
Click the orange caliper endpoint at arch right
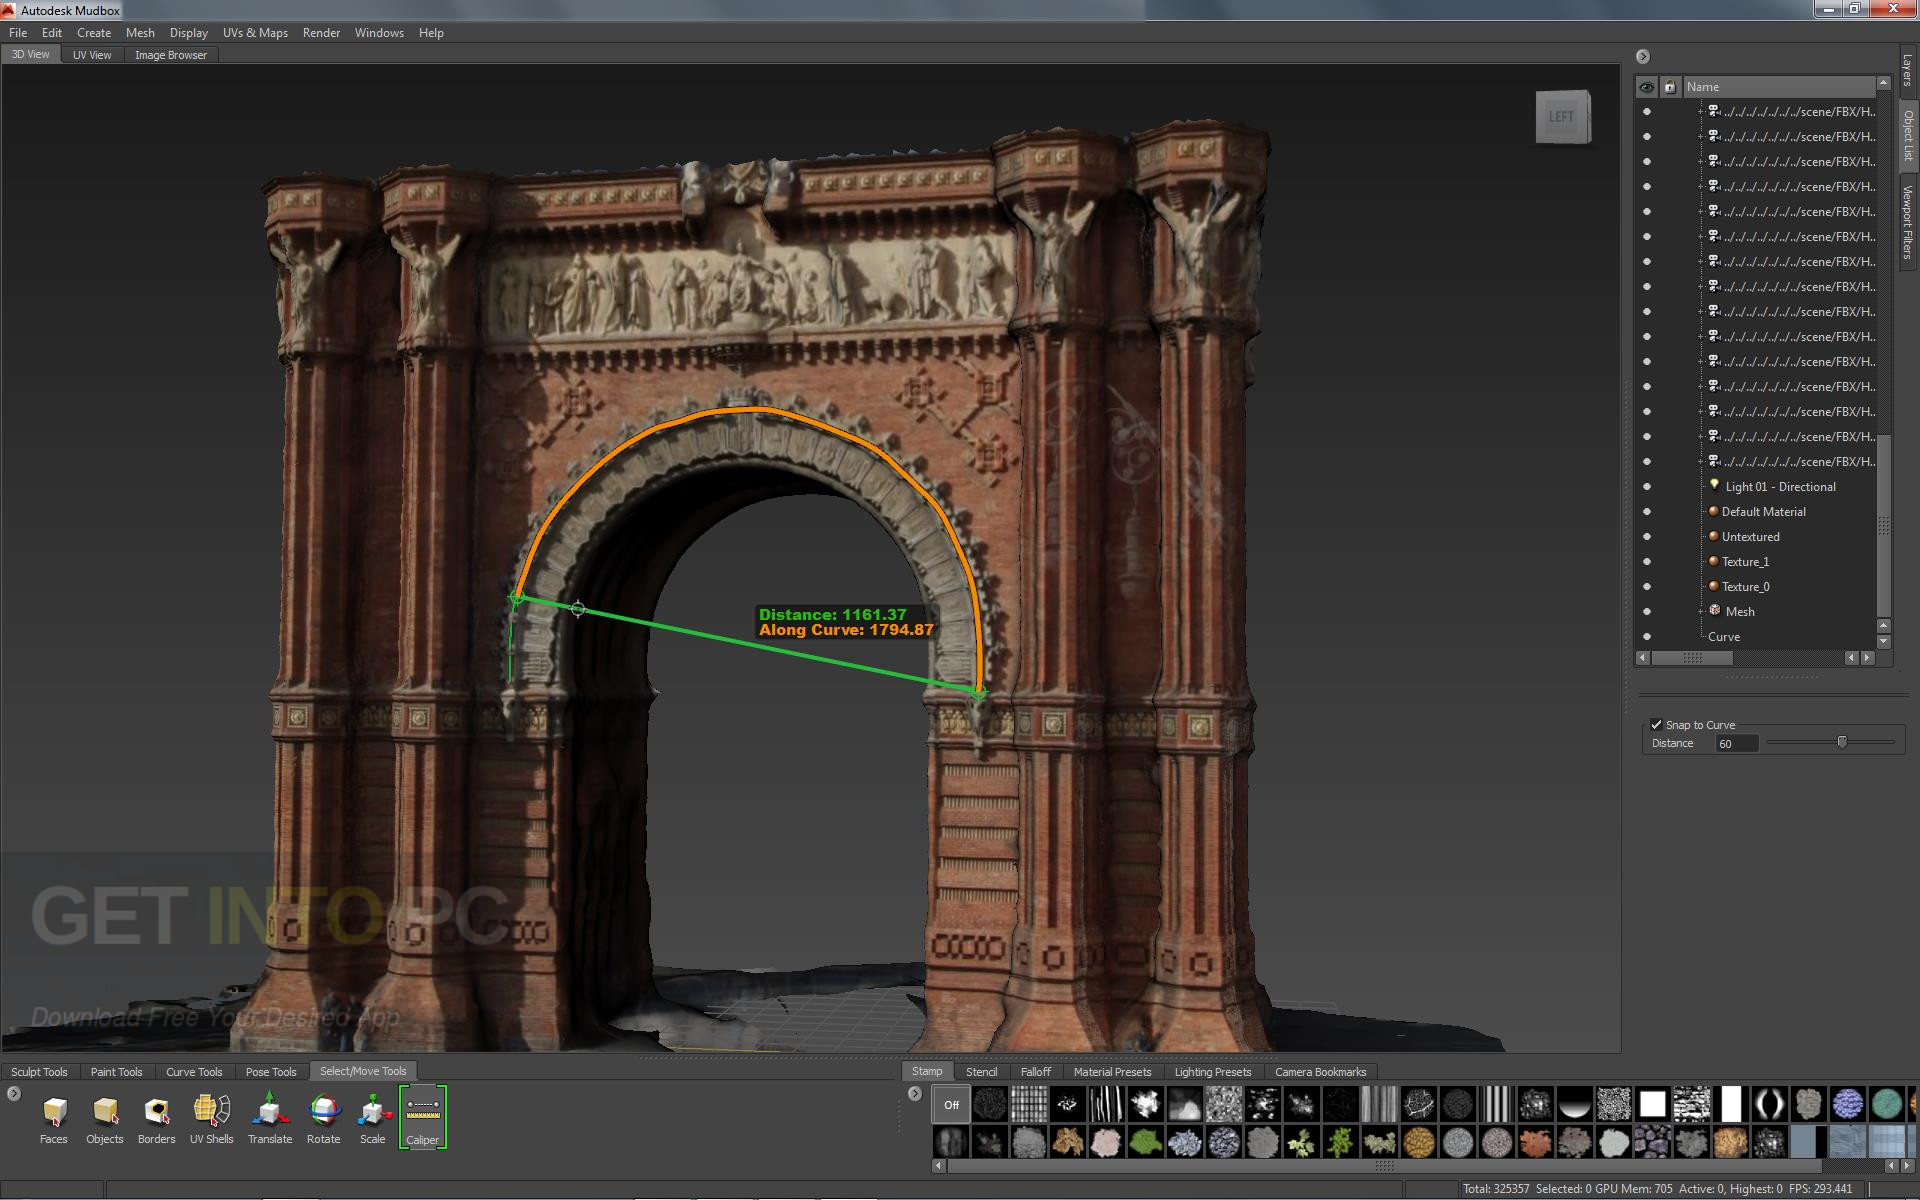click(x=979, y=692)
